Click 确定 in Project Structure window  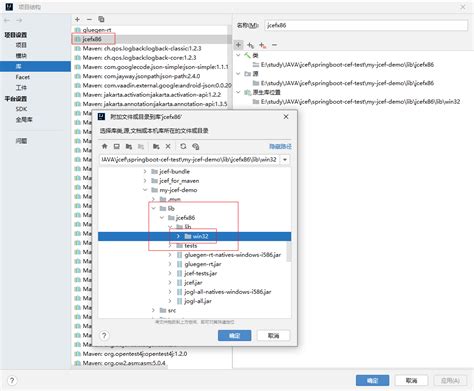click(372, 380)
